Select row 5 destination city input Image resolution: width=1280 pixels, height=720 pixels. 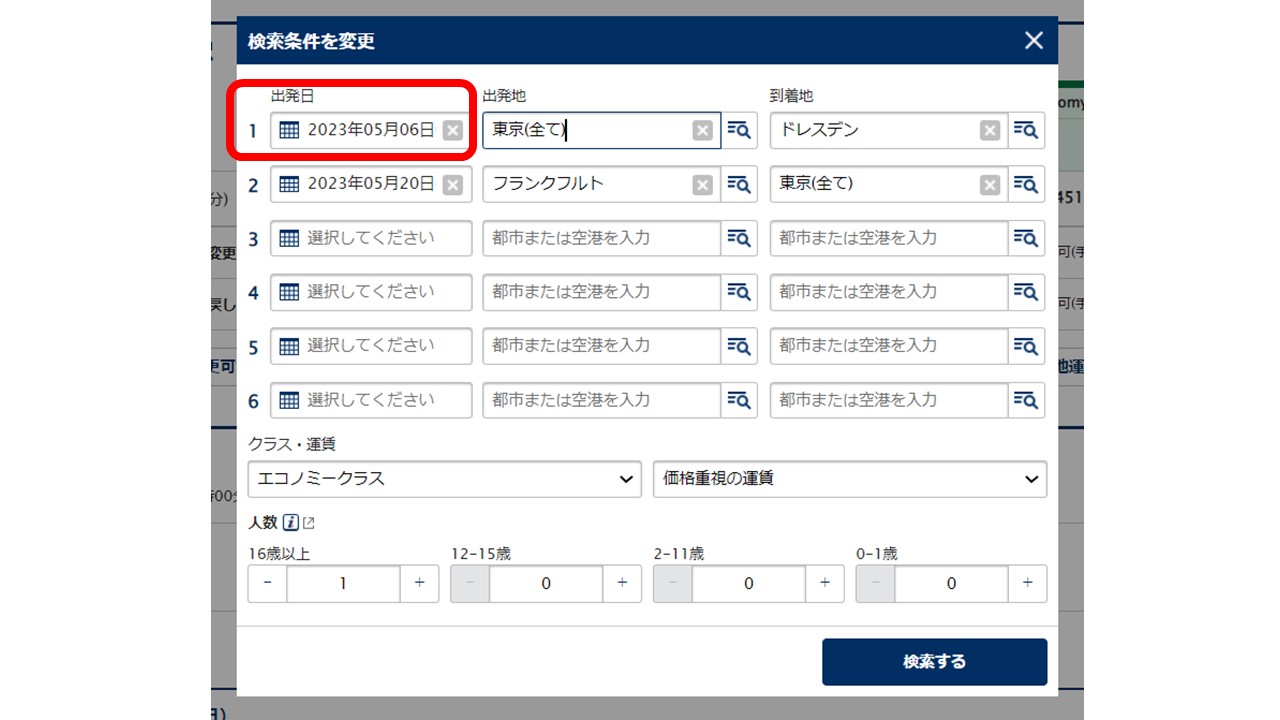[x=889, y=346]
